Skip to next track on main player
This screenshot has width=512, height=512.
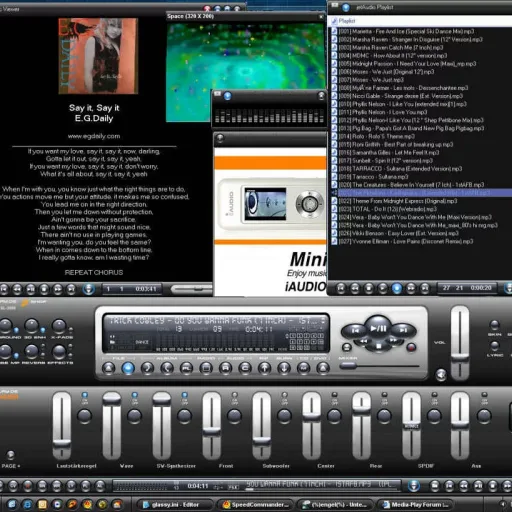(x=403, y=330)
